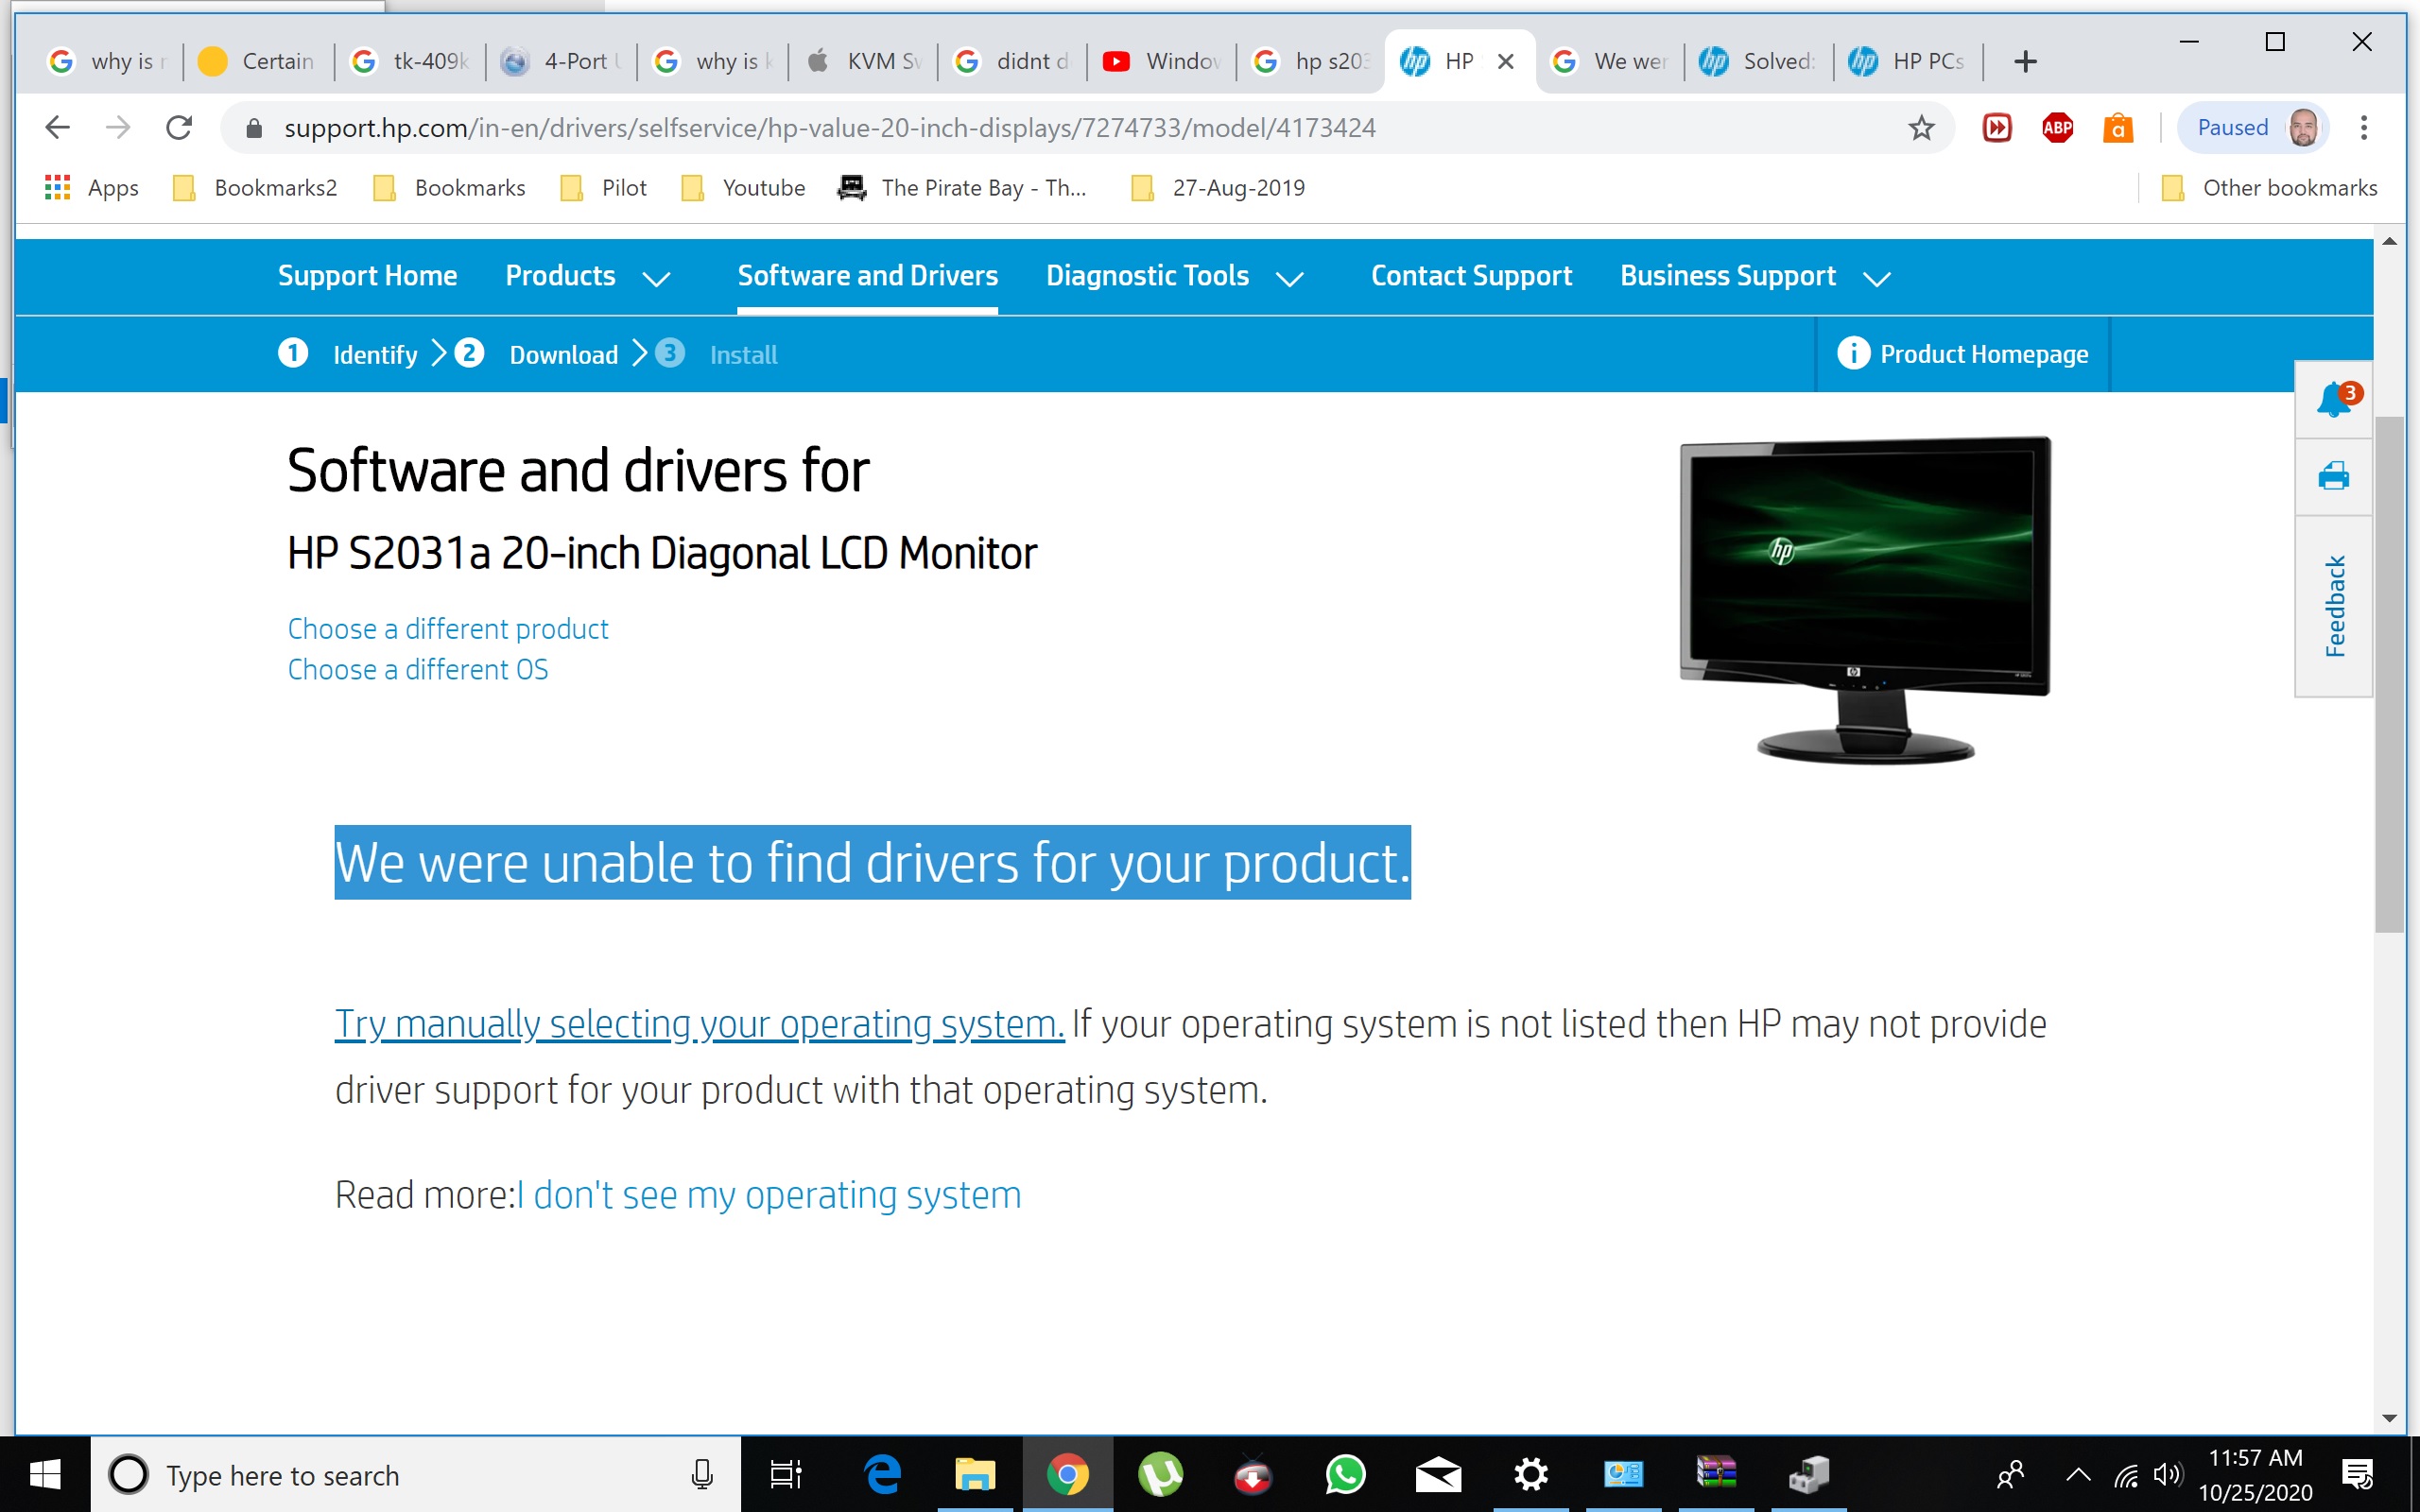Click Try manually selecting your operating system
This screenshot has height=1512, width=2420.
[x=697, y=1023]
